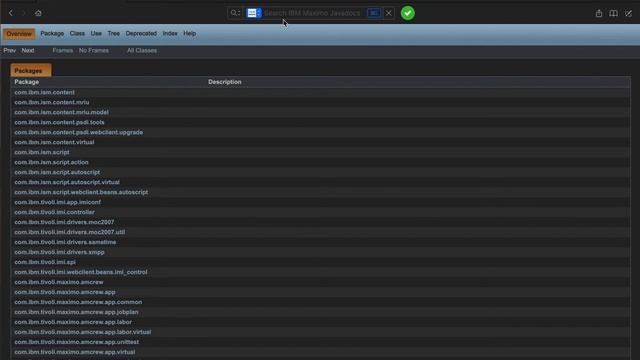Screen dimensions: 640x360
Task: Switch to the Class tab
Action: click(x=77, y=33)
